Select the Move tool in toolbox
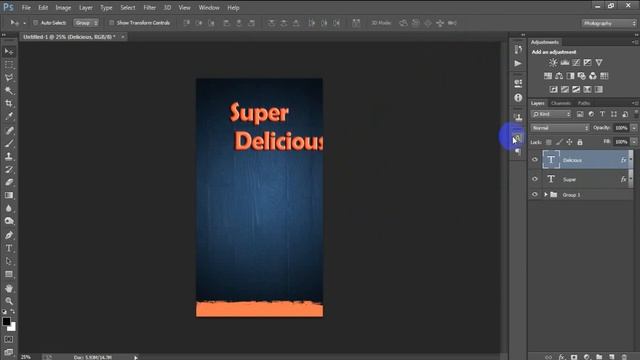The width and height of the screenshot is (640, 360). [9, 52]
